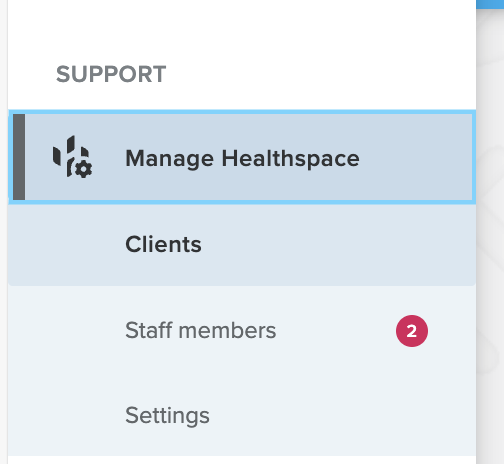The image size is (504, 464).
Task: Click the red notification badge showing 2
Action: [x=412, y=331]
